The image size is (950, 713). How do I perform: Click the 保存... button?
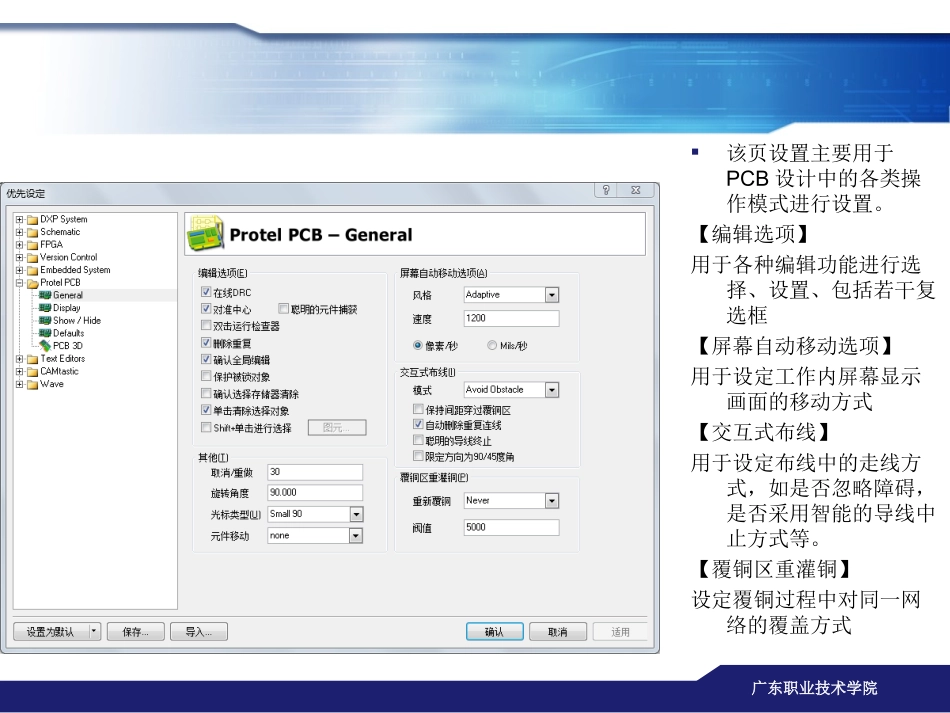[136, 631]
